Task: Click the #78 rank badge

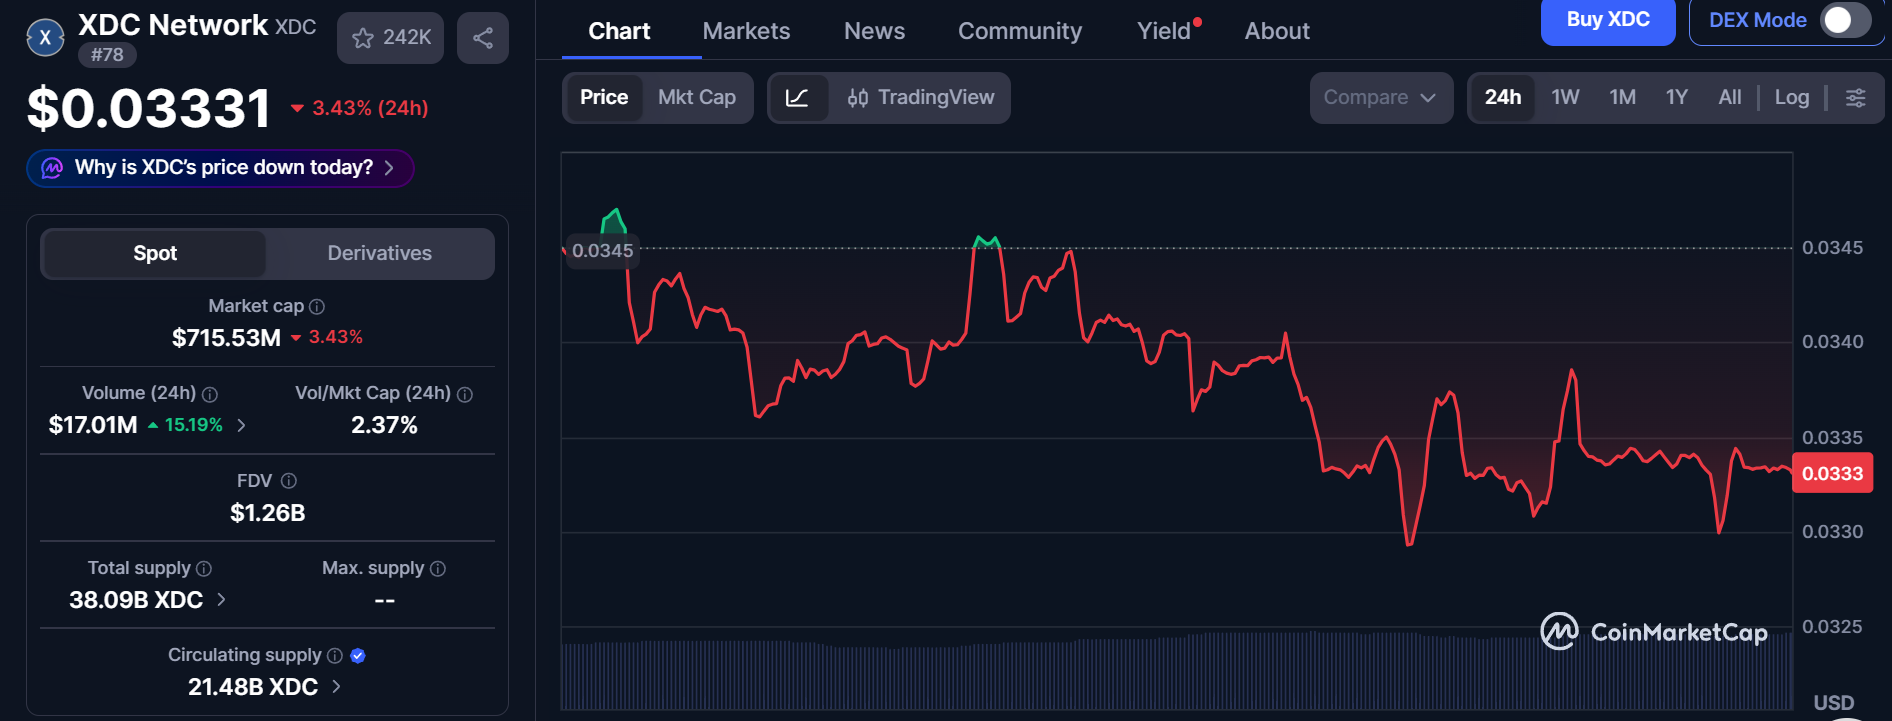Action: [107, 55]
